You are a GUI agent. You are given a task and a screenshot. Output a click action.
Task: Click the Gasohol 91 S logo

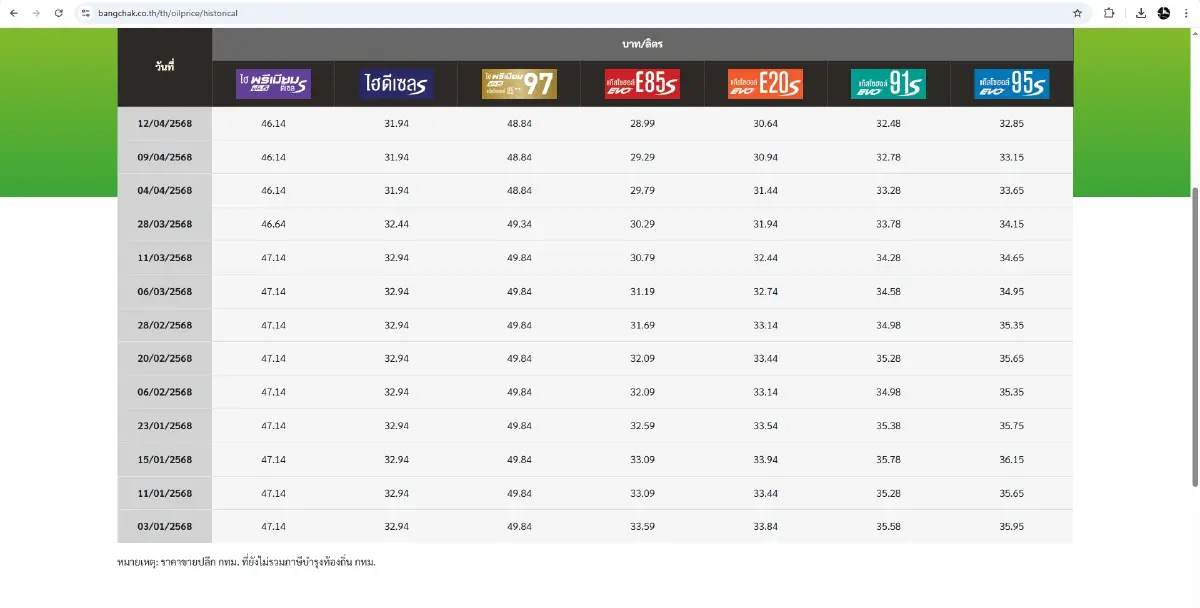pyautogui.click(x=888, y=84)
